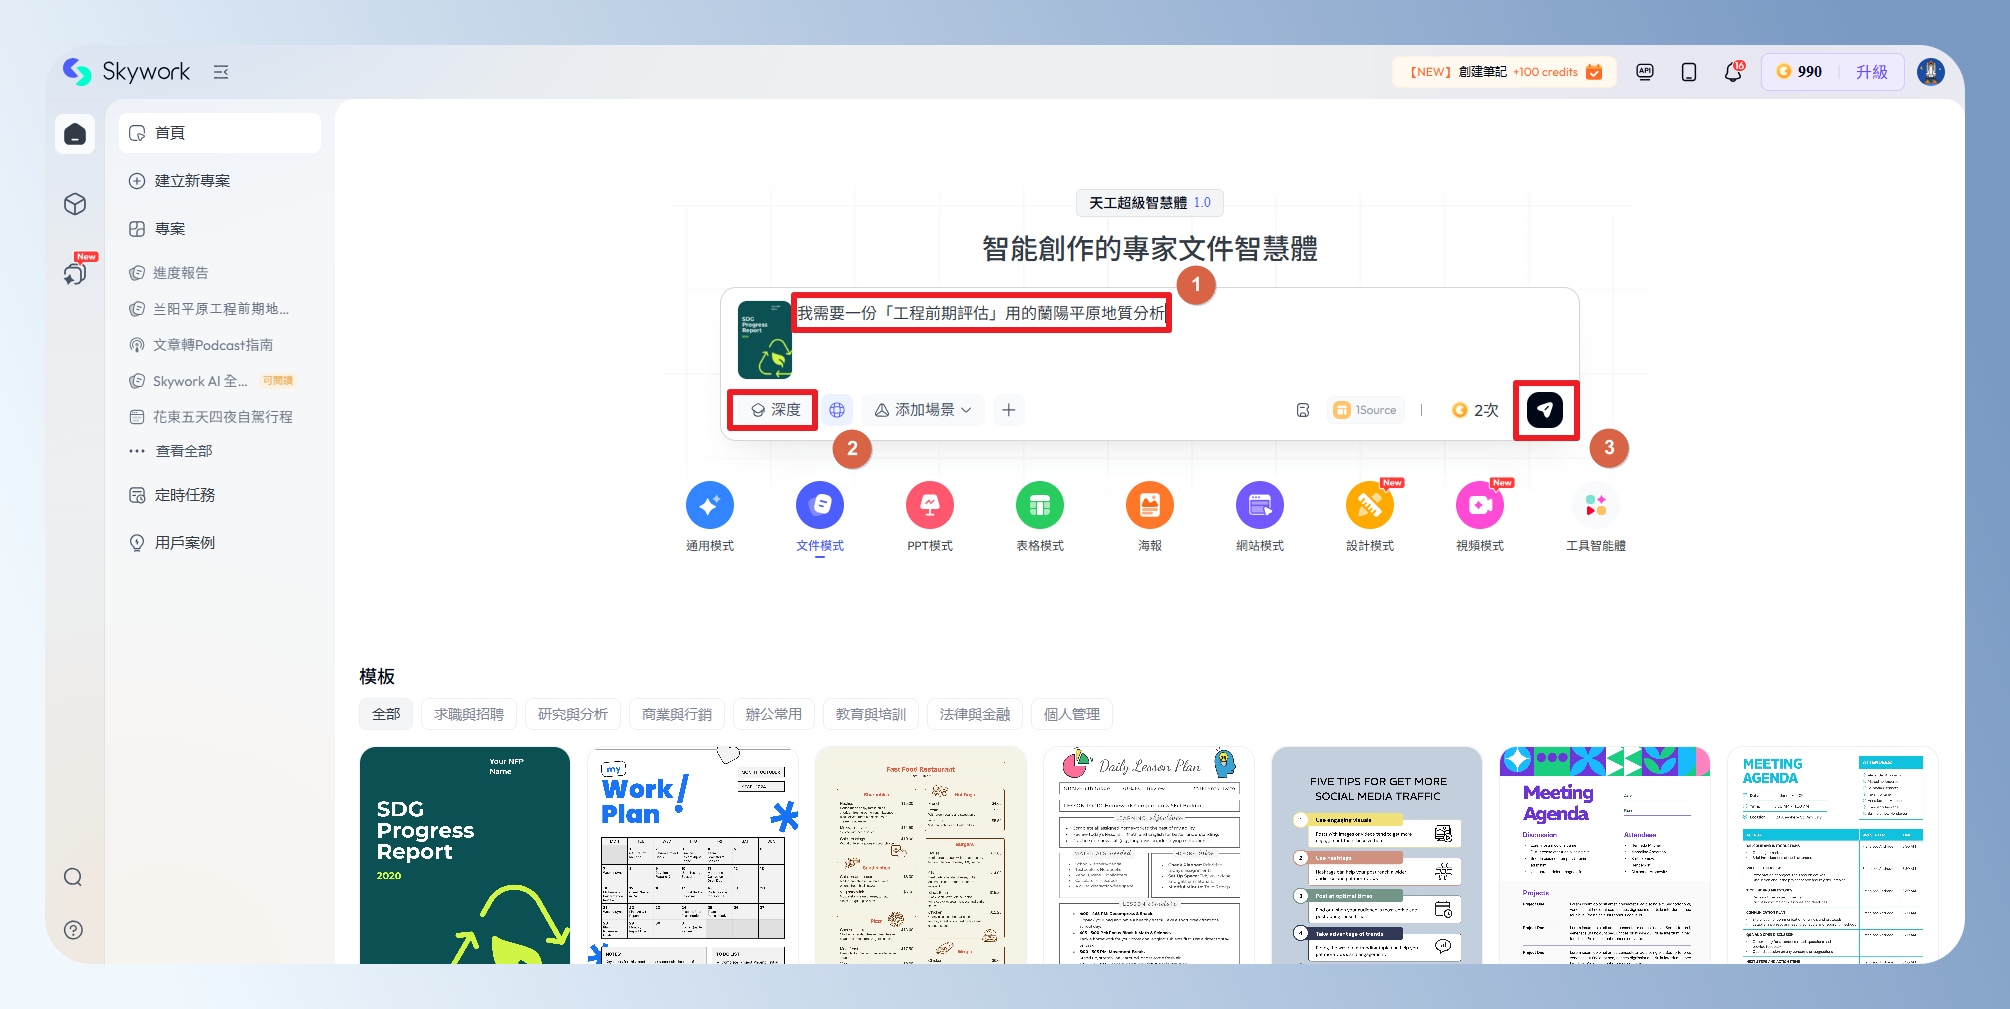Open the help question mark icon
The height and width of the screenshot is (1009, 2010).
[x=73, y=930]
